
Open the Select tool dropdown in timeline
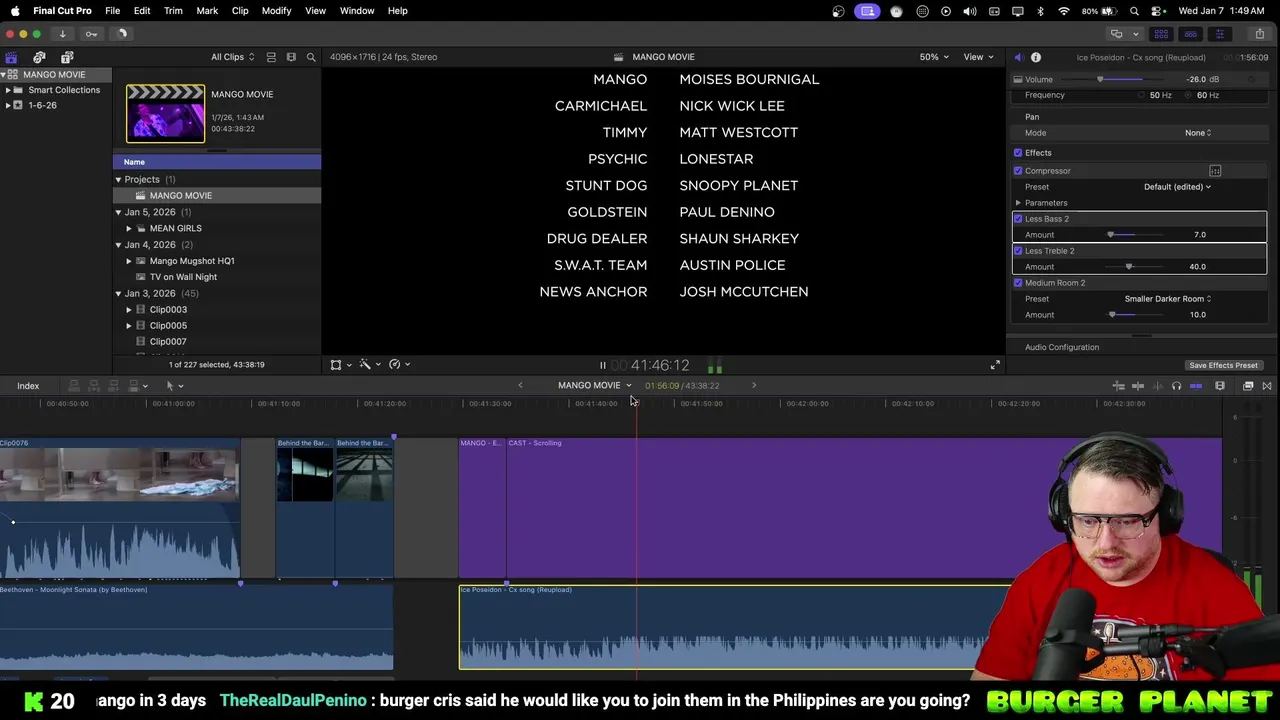[174, 386]
